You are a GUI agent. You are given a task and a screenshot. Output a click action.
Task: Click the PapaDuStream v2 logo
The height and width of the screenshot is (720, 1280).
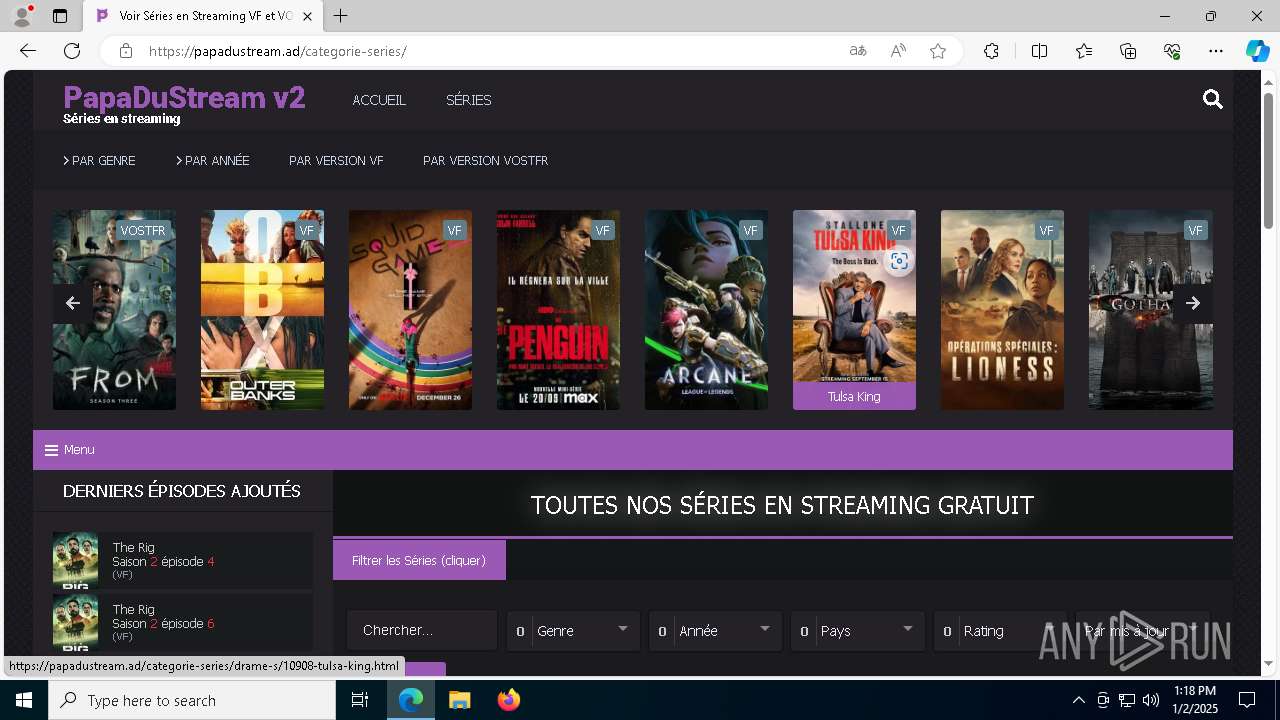click(184, 98)
